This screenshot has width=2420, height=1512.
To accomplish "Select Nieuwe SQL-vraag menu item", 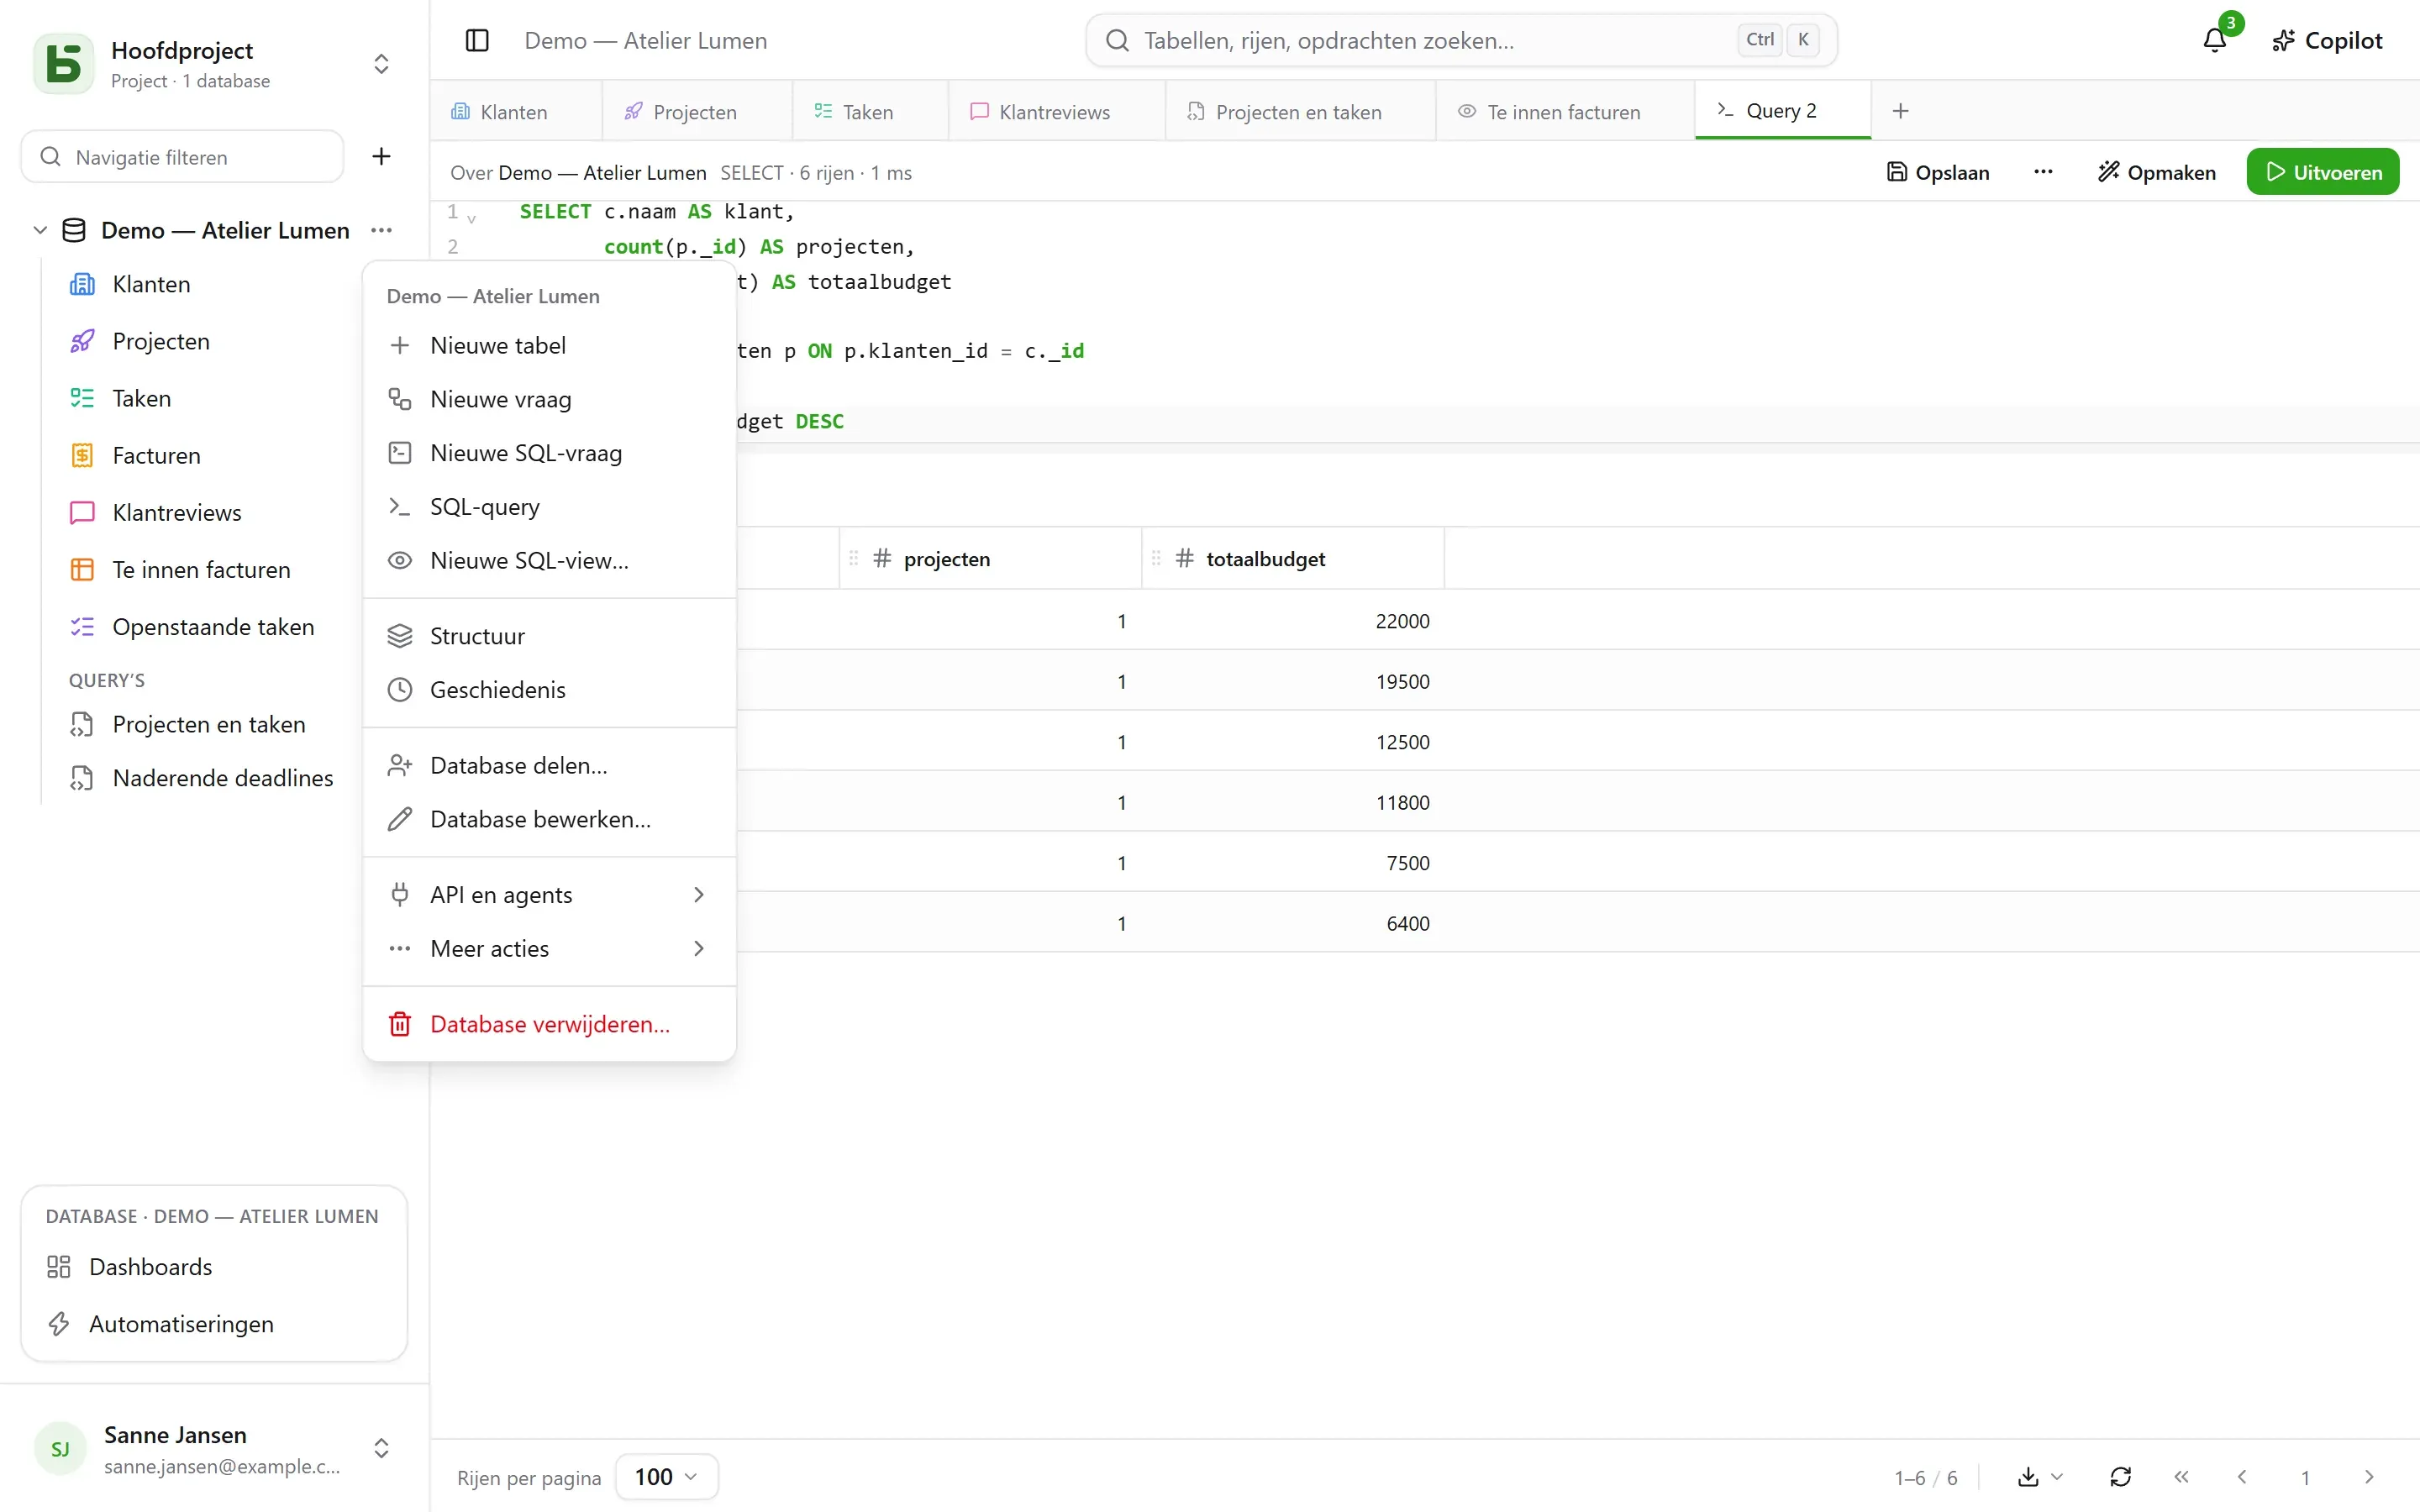I will [549, 453].
